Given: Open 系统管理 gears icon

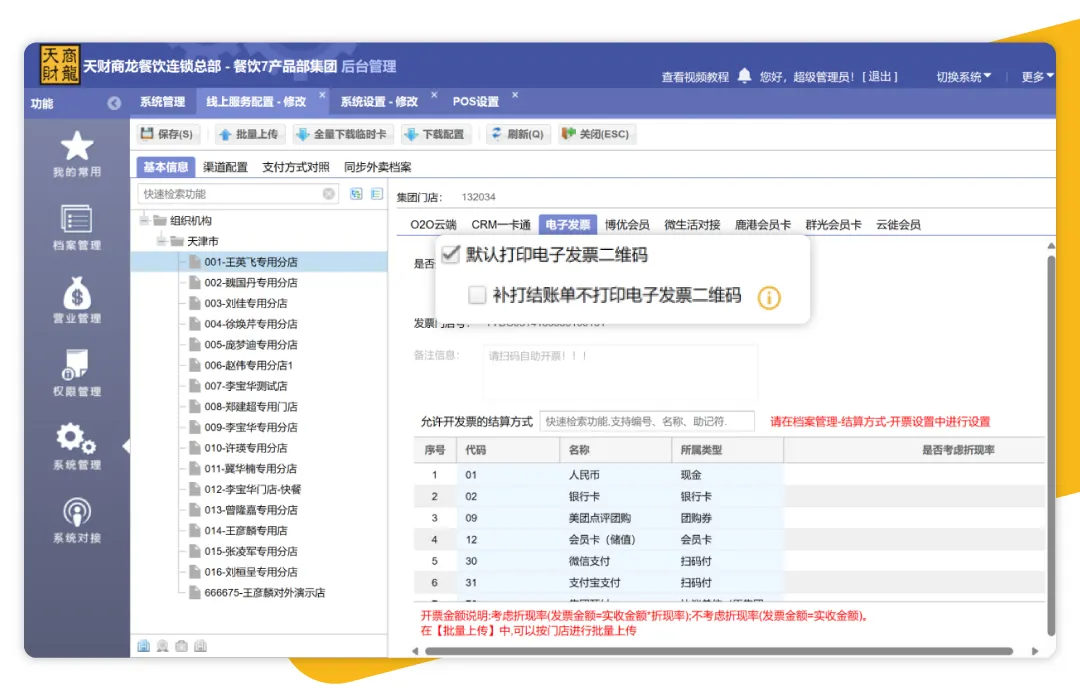Looking at the screenshot, I should [76, 438].
